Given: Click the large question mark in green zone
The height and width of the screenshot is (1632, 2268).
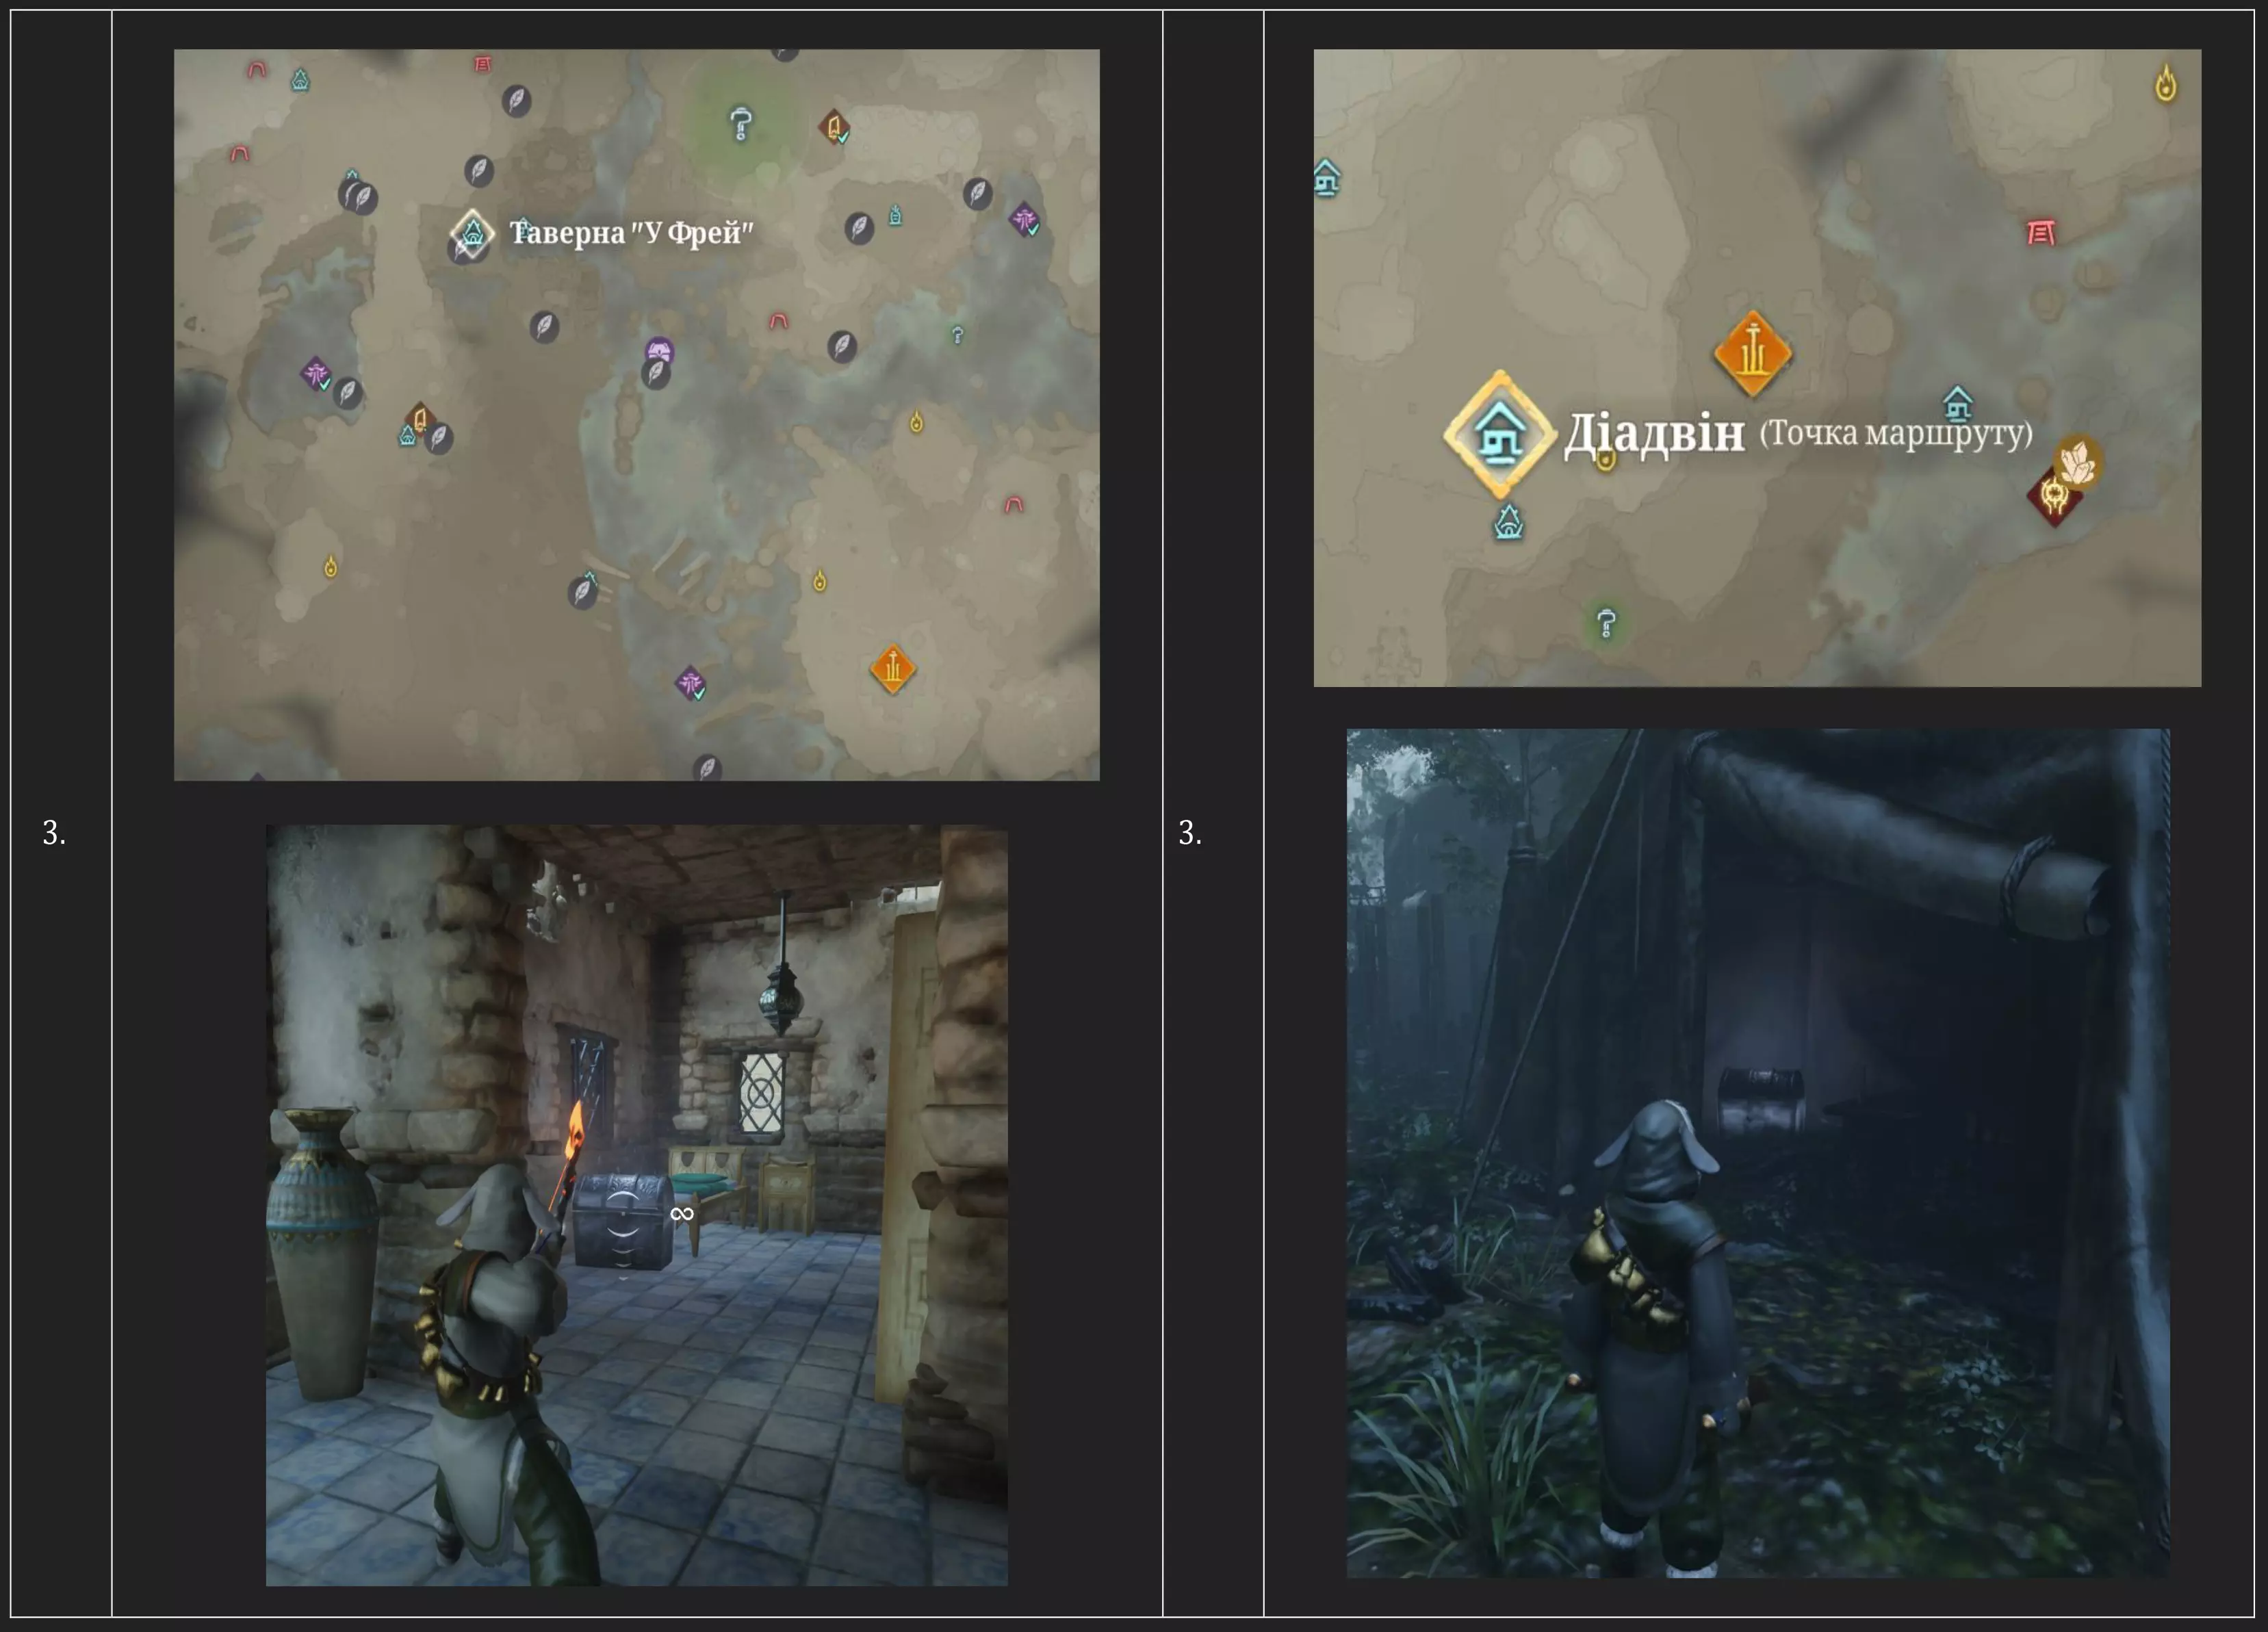Looking at the screenshot, I should (x=741, y=124).
